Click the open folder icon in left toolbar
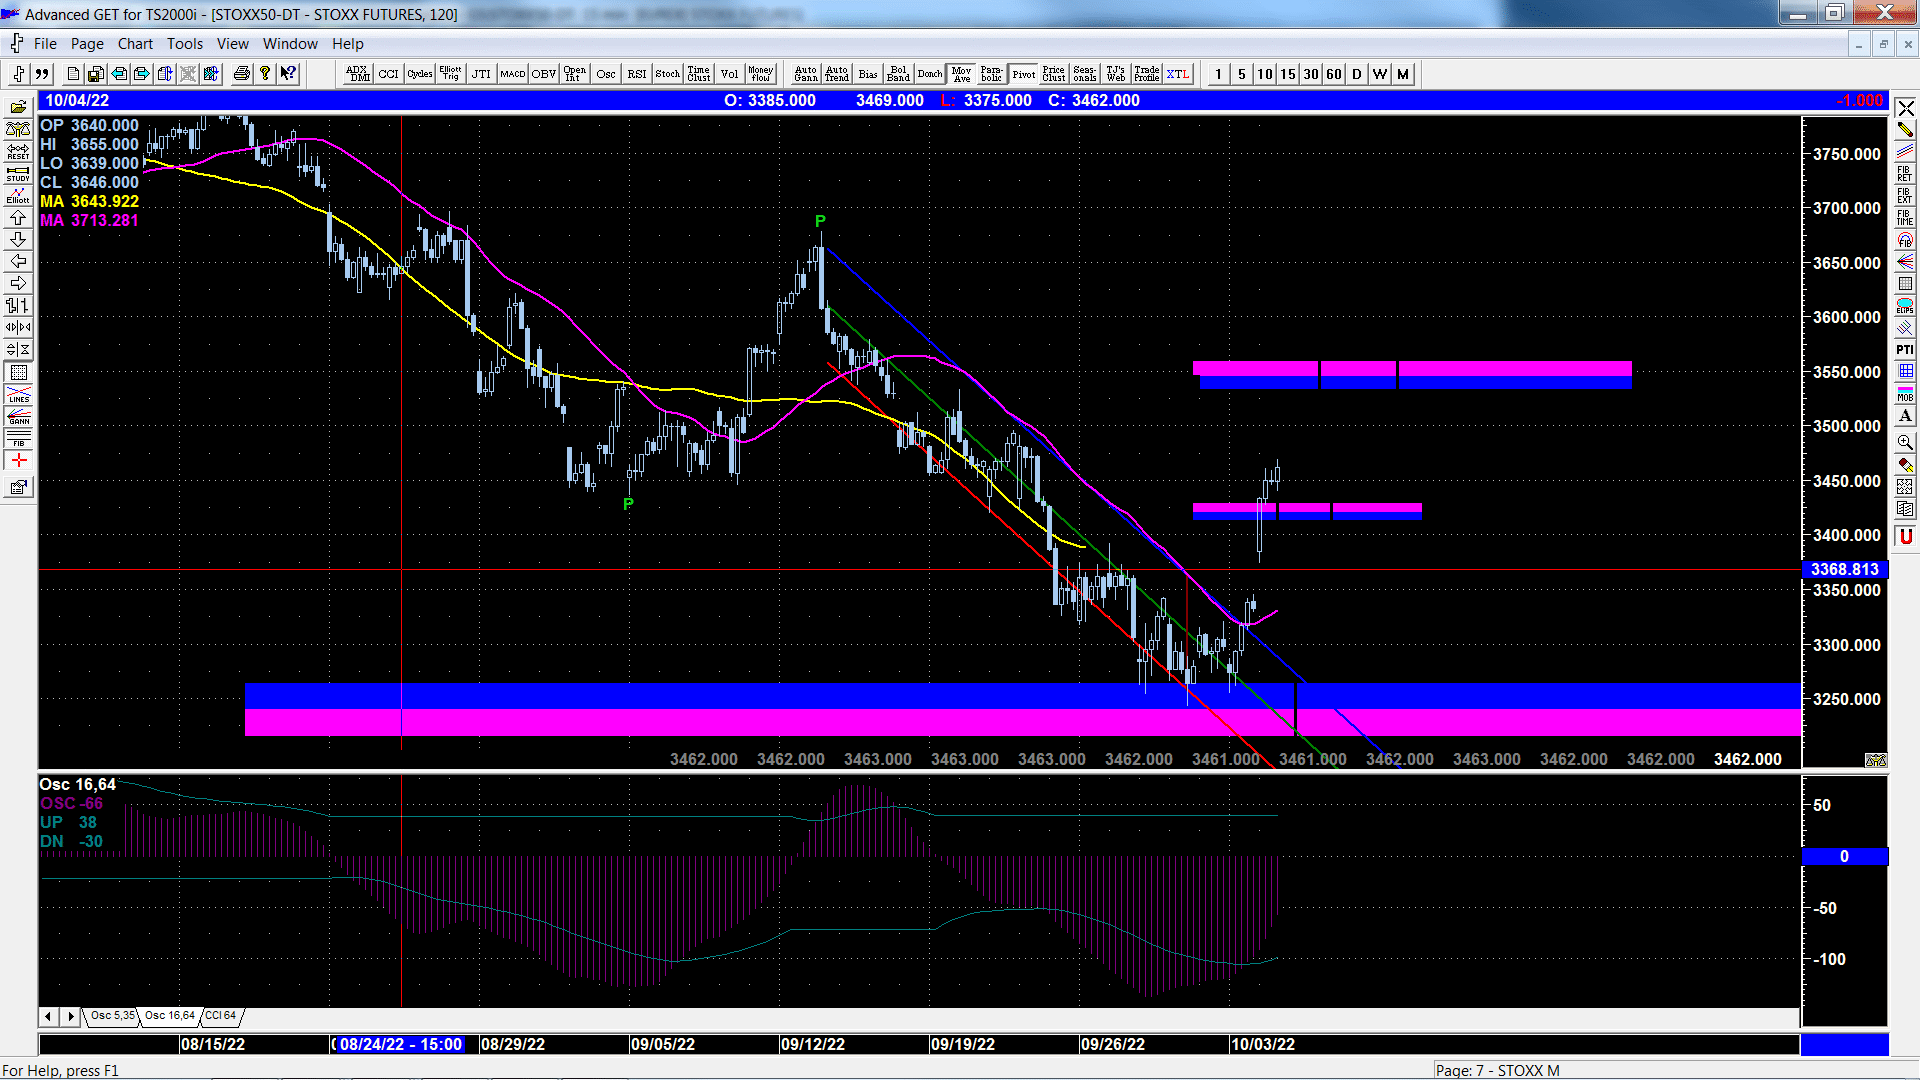1920x1080 pixels. click(18, 107)
